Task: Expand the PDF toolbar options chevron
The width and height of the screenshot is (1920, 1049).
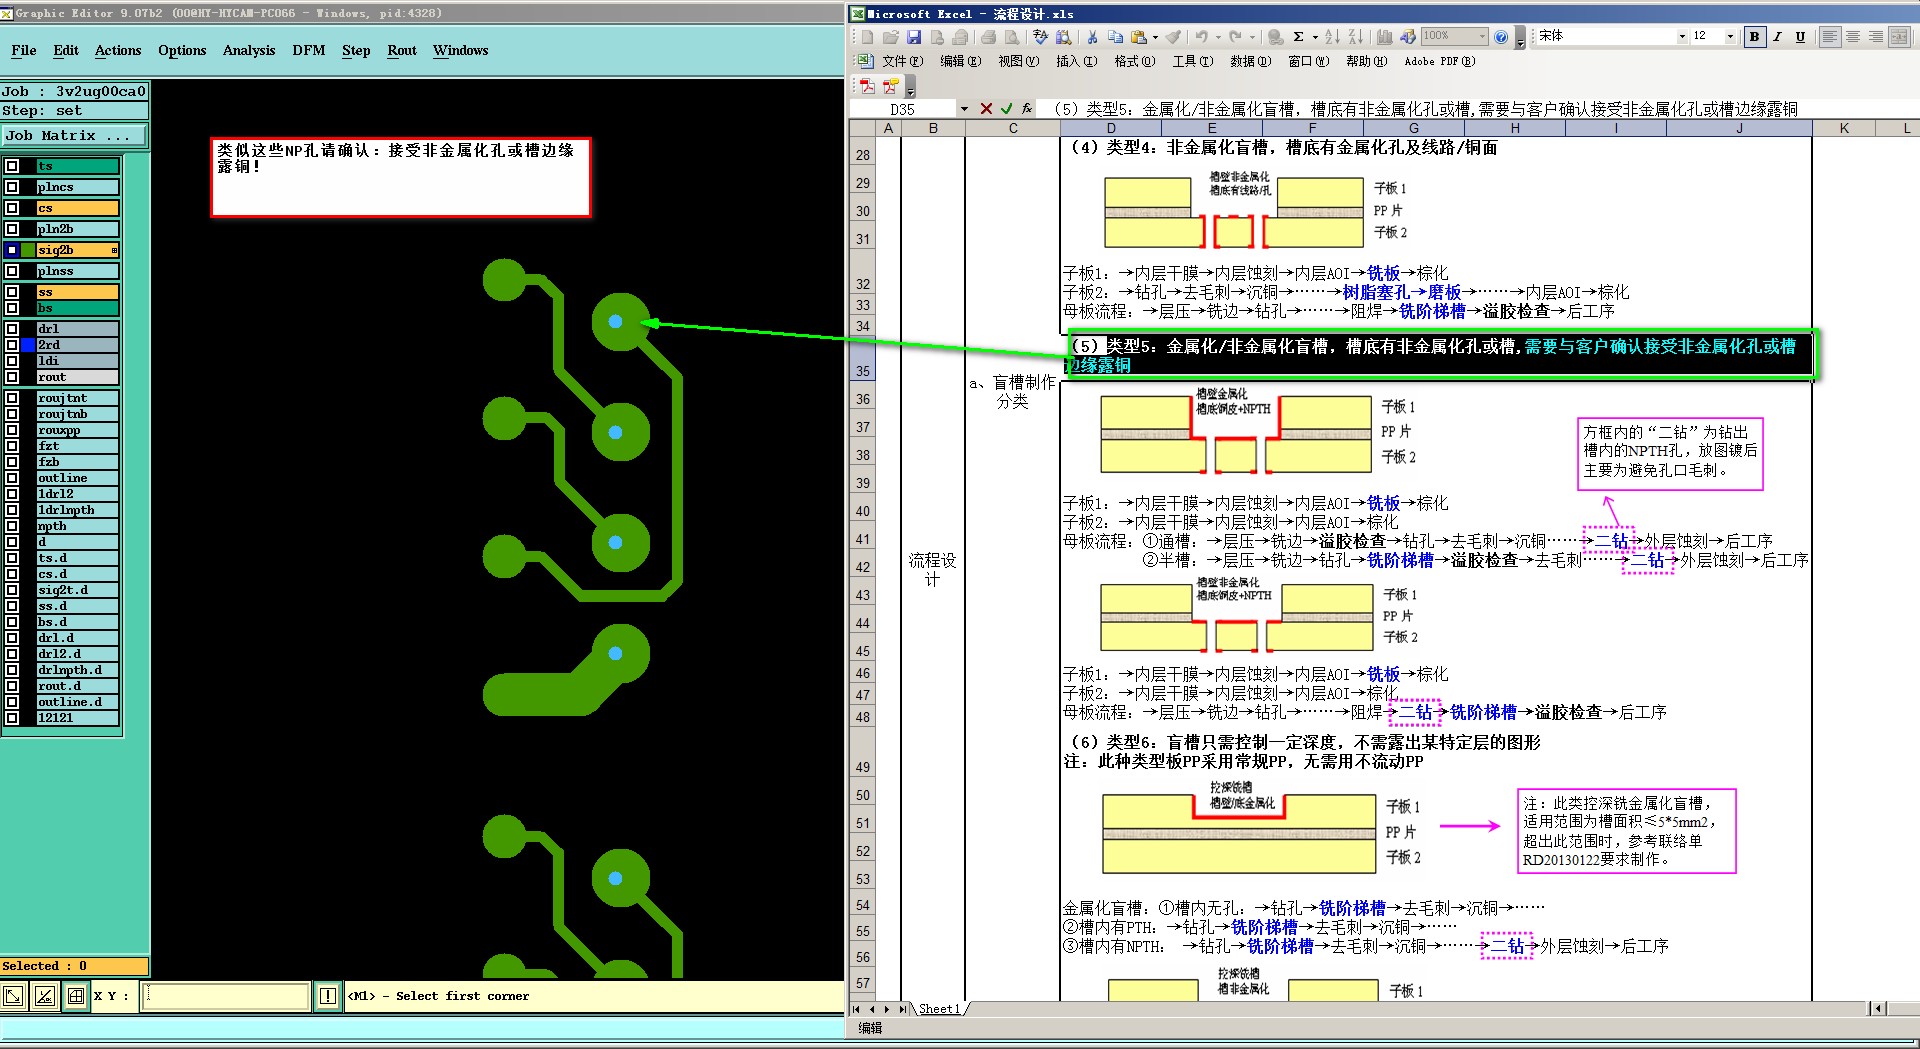Action: click(x=910, y=88)
